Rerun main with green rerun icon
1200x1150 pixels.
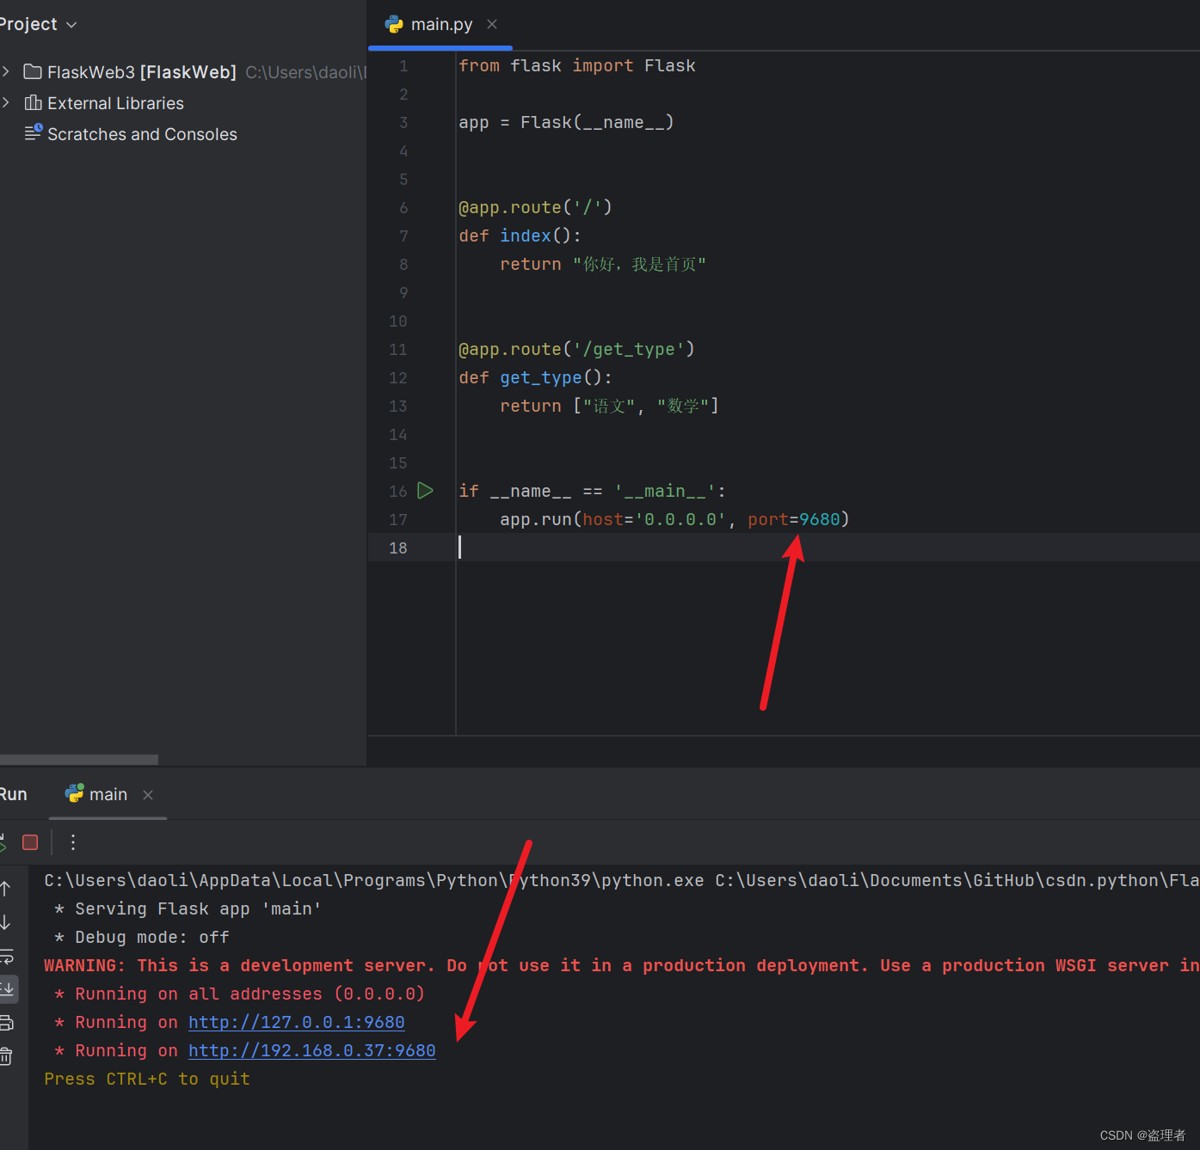3,842
